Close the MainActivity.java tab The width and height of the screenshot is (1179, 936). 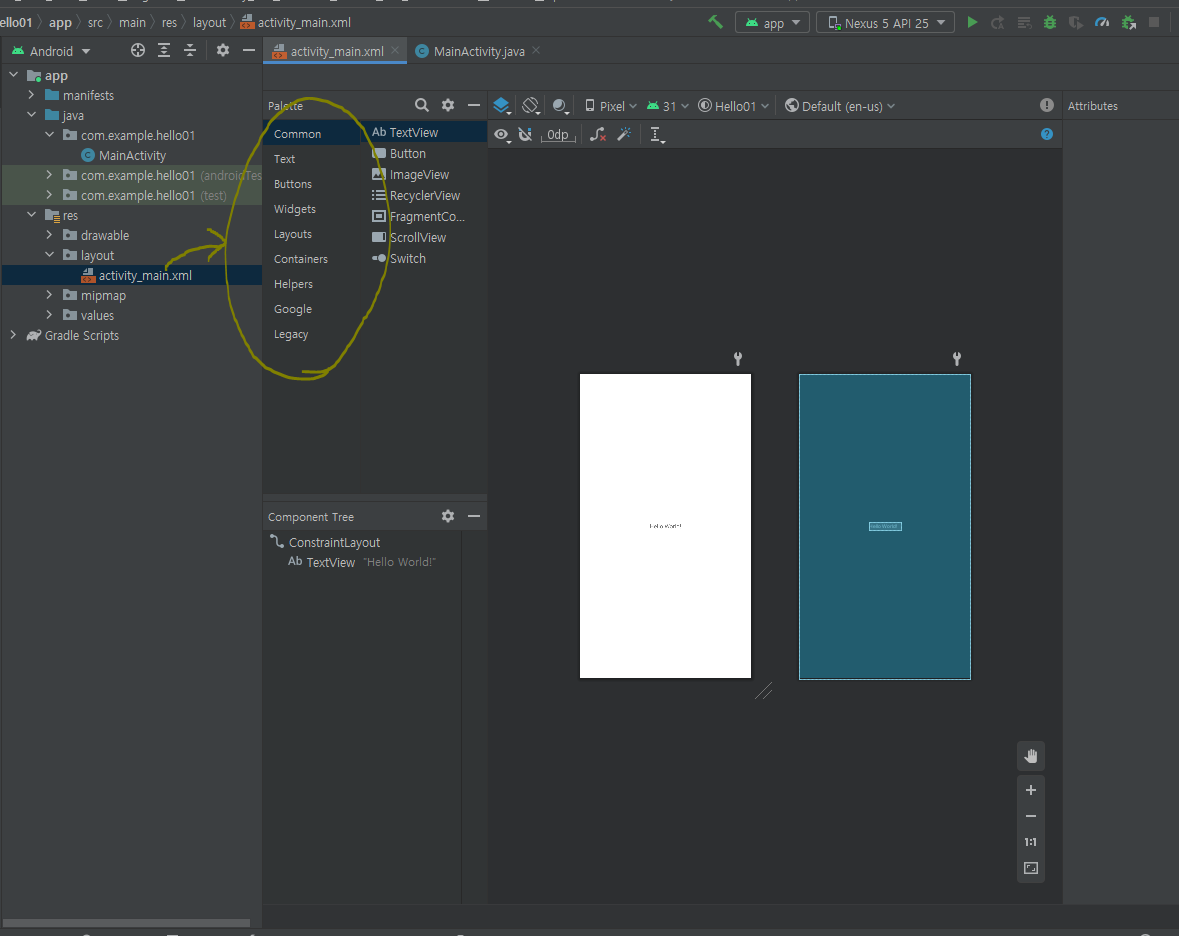(x=536, y=50)
